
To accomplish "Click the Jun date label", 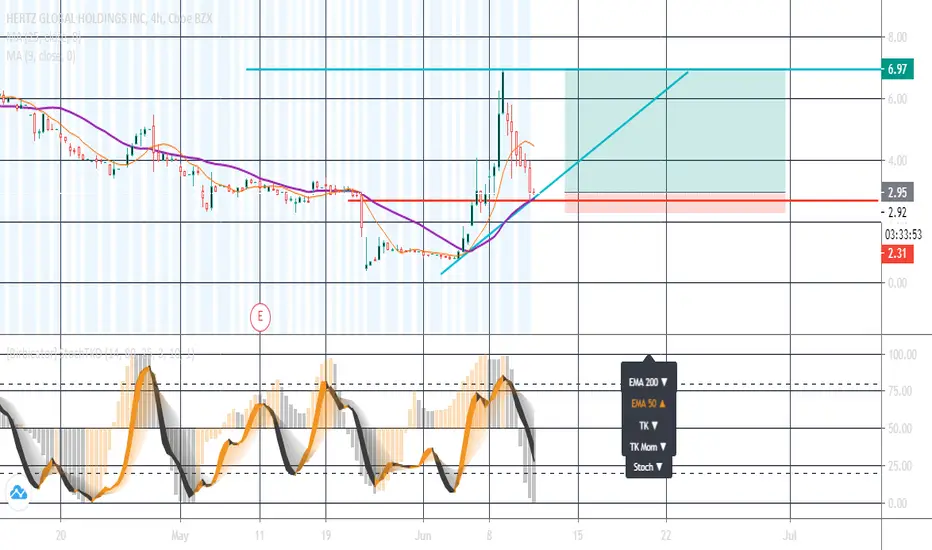I will coord(423,536).
